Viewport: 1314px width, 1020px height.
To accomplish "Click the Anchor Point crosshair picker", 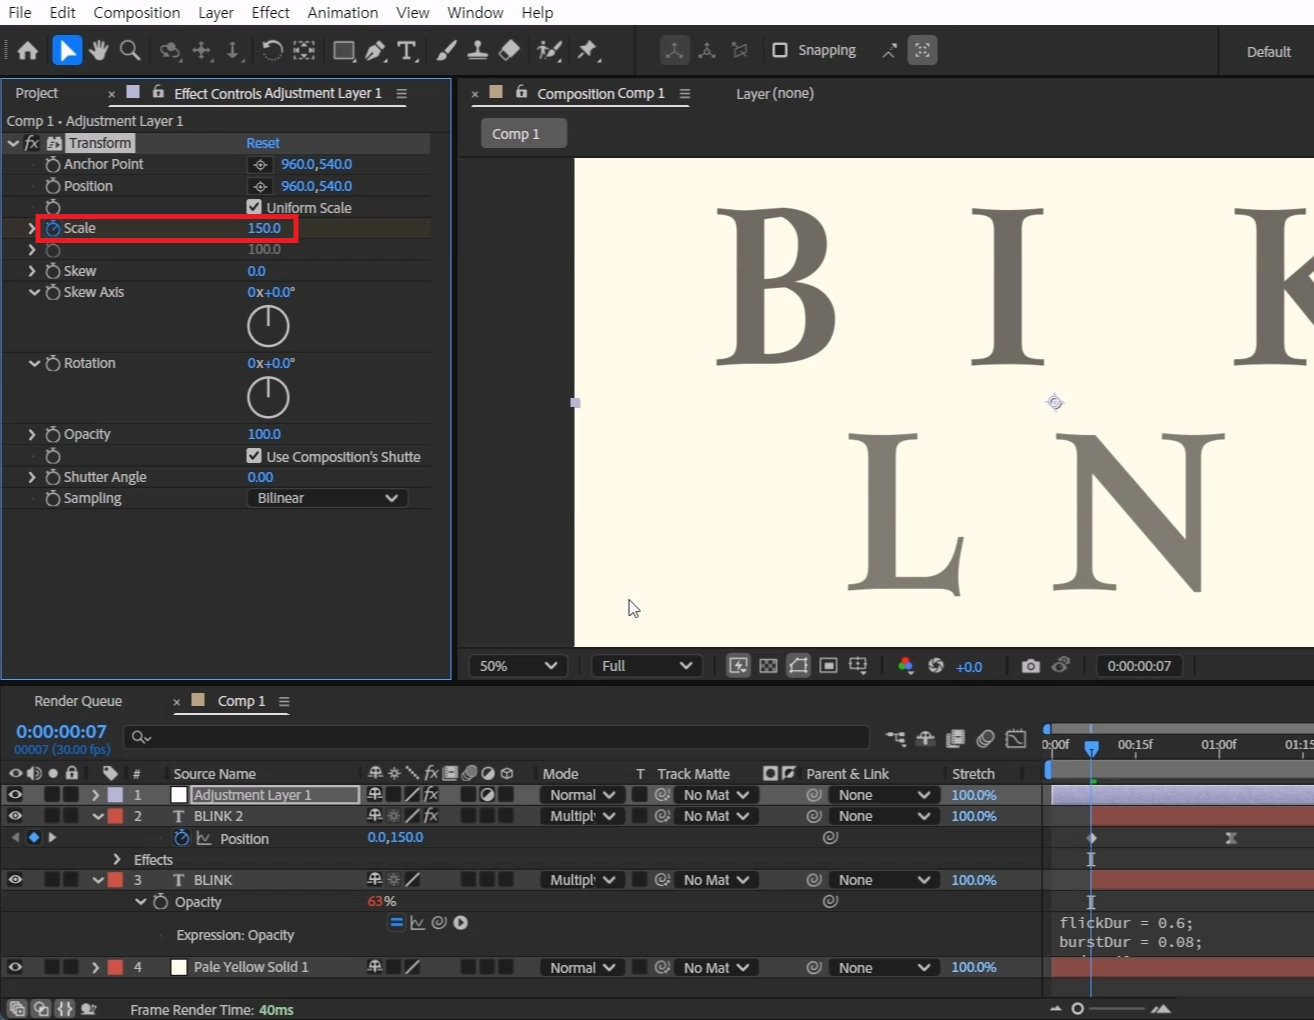I will pyautogui.click(x=260, y=164).
